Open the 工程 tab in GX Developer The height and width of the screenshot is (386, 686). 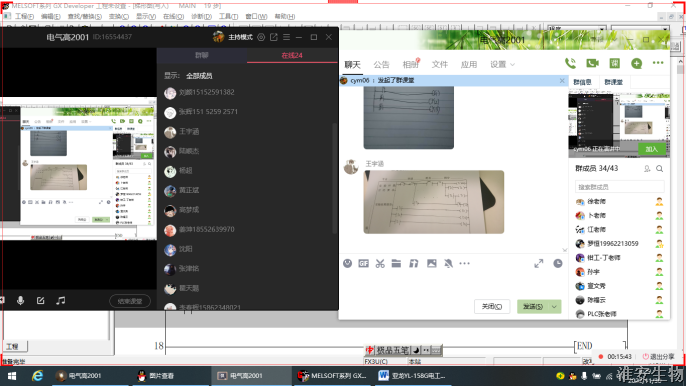[14, 346]
